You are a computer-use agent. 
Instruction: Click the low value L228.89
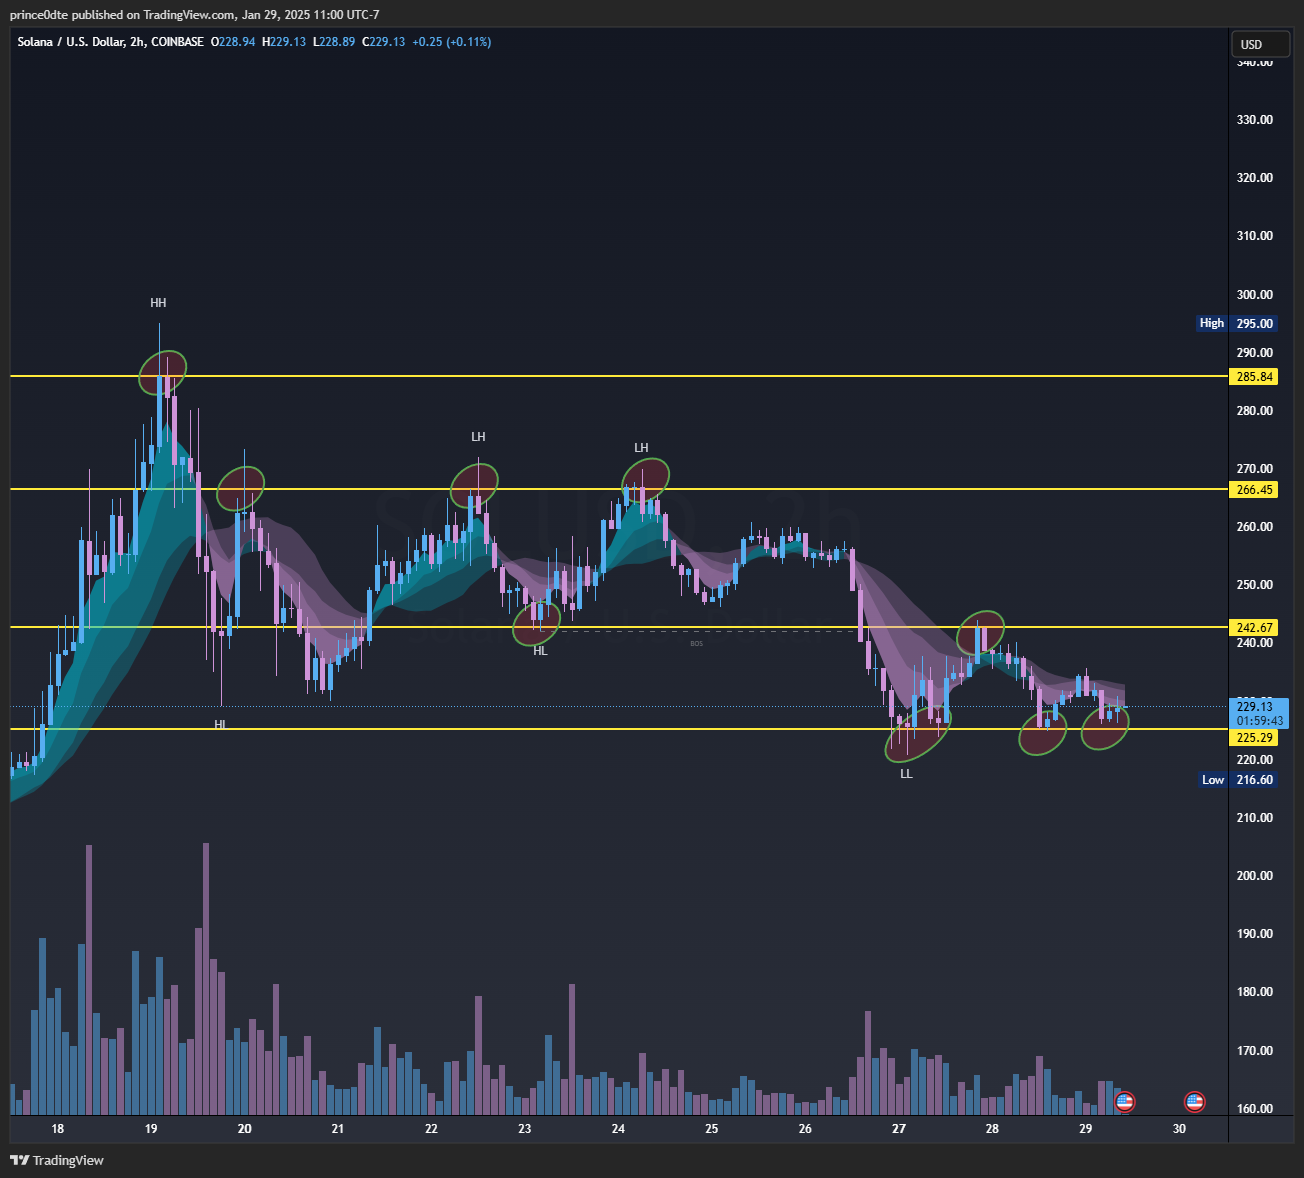pos(334,42)
